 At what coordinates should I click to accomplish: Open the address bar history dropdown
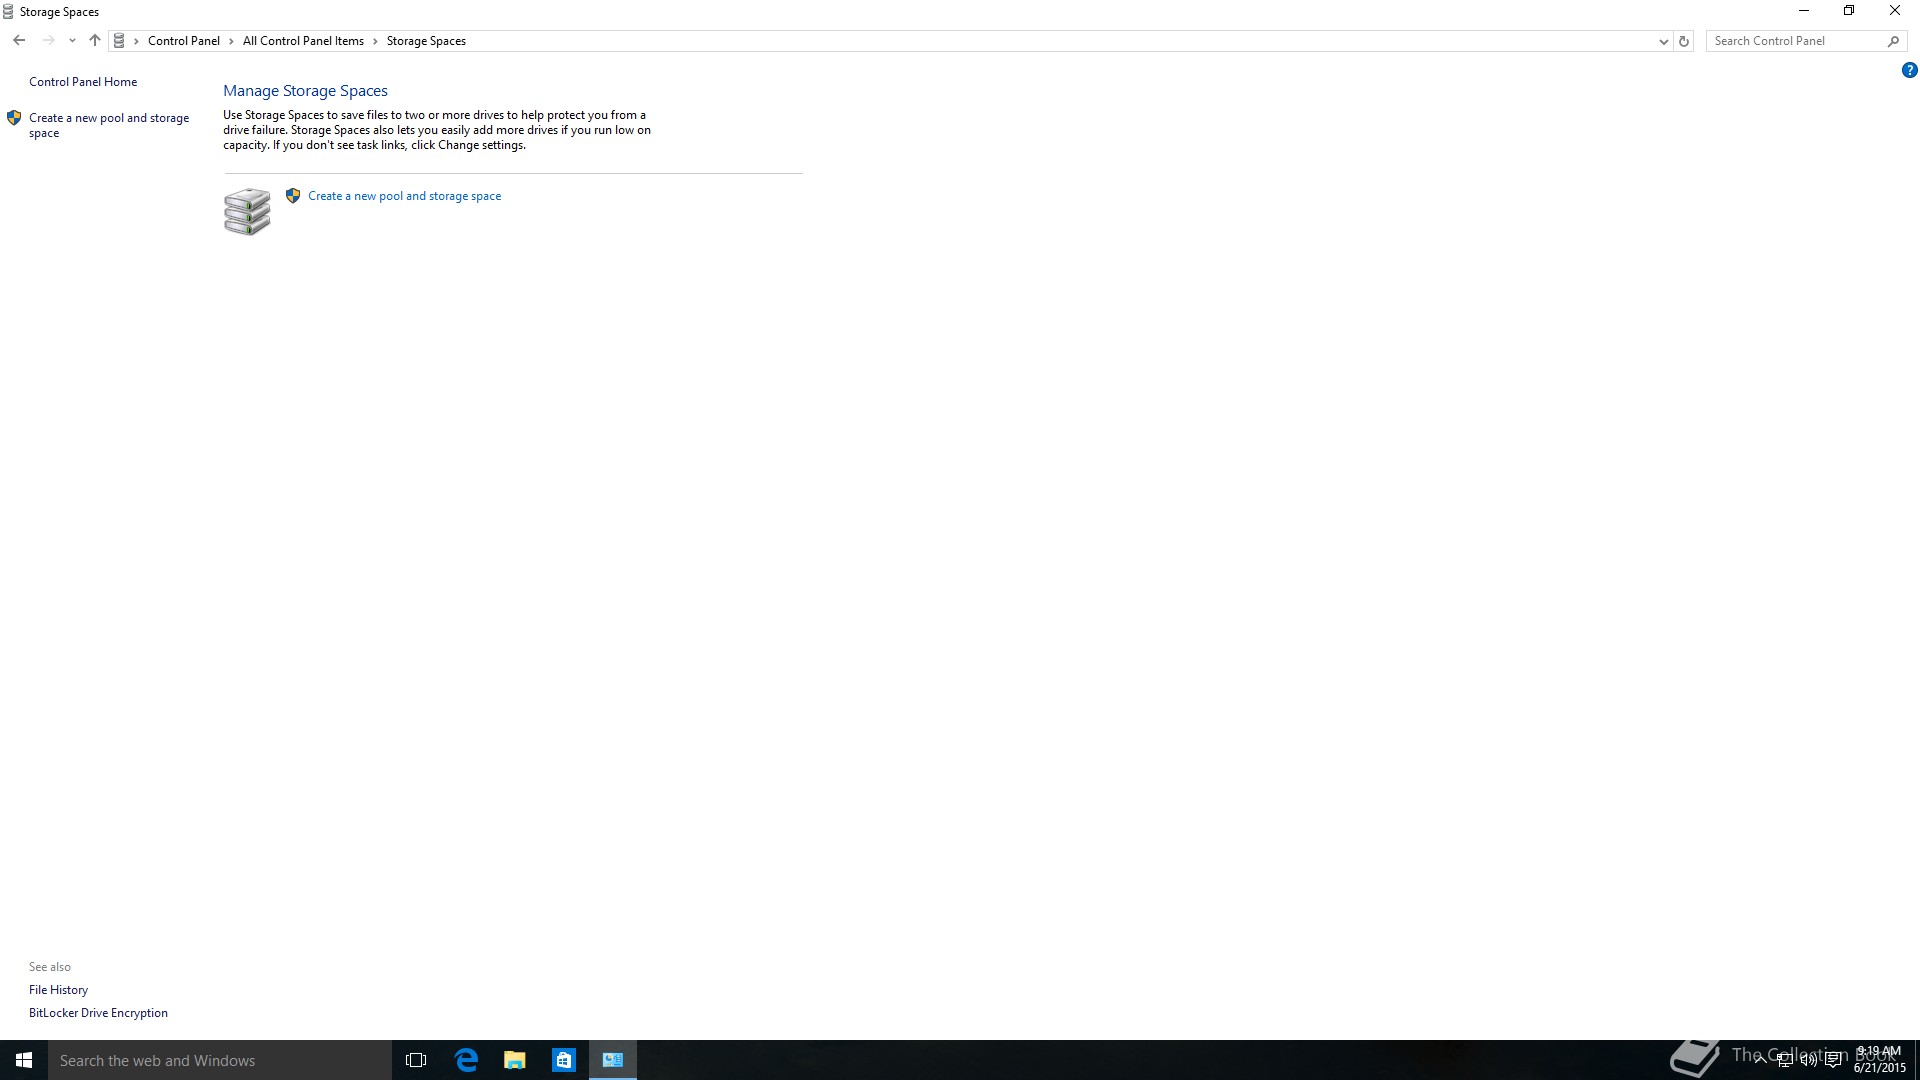coord(1663,41)
